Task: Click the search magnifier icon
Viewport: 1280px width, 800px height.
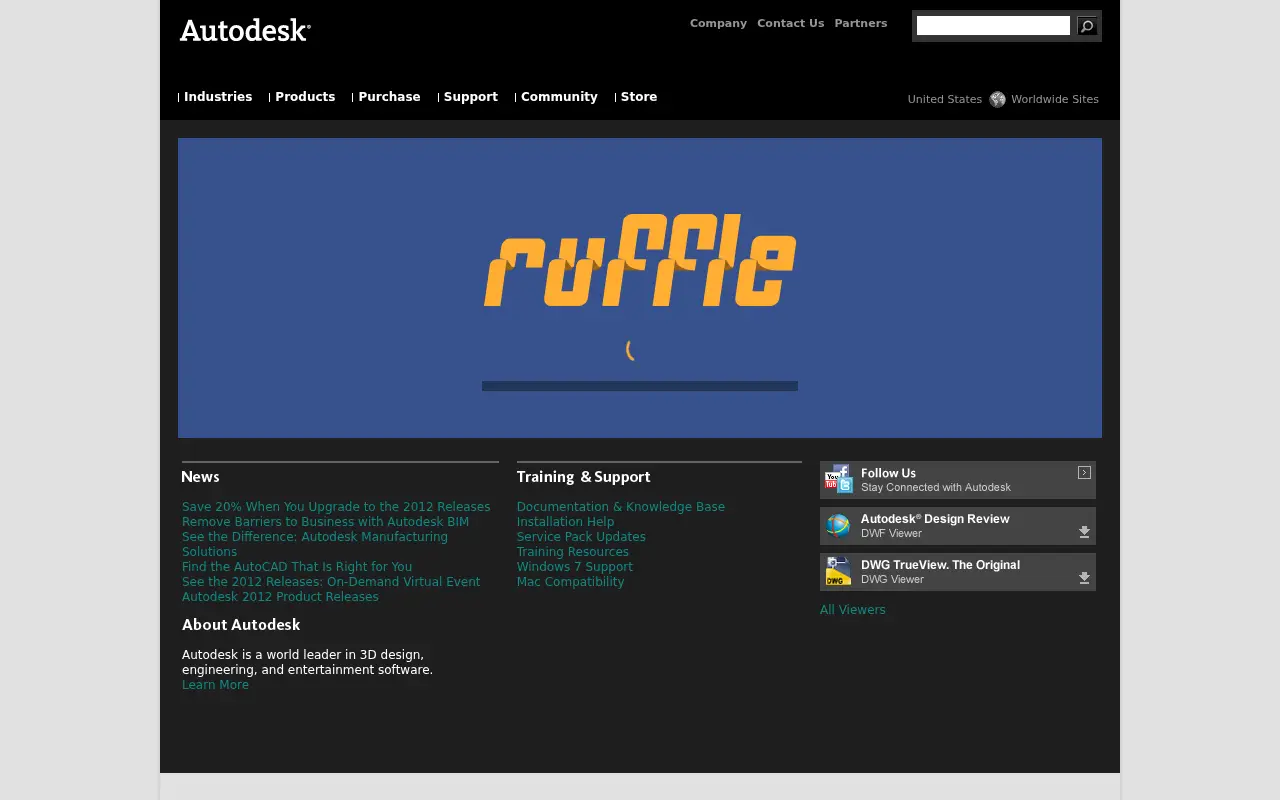Action: pyautogui.click(x=1087, y=26)
